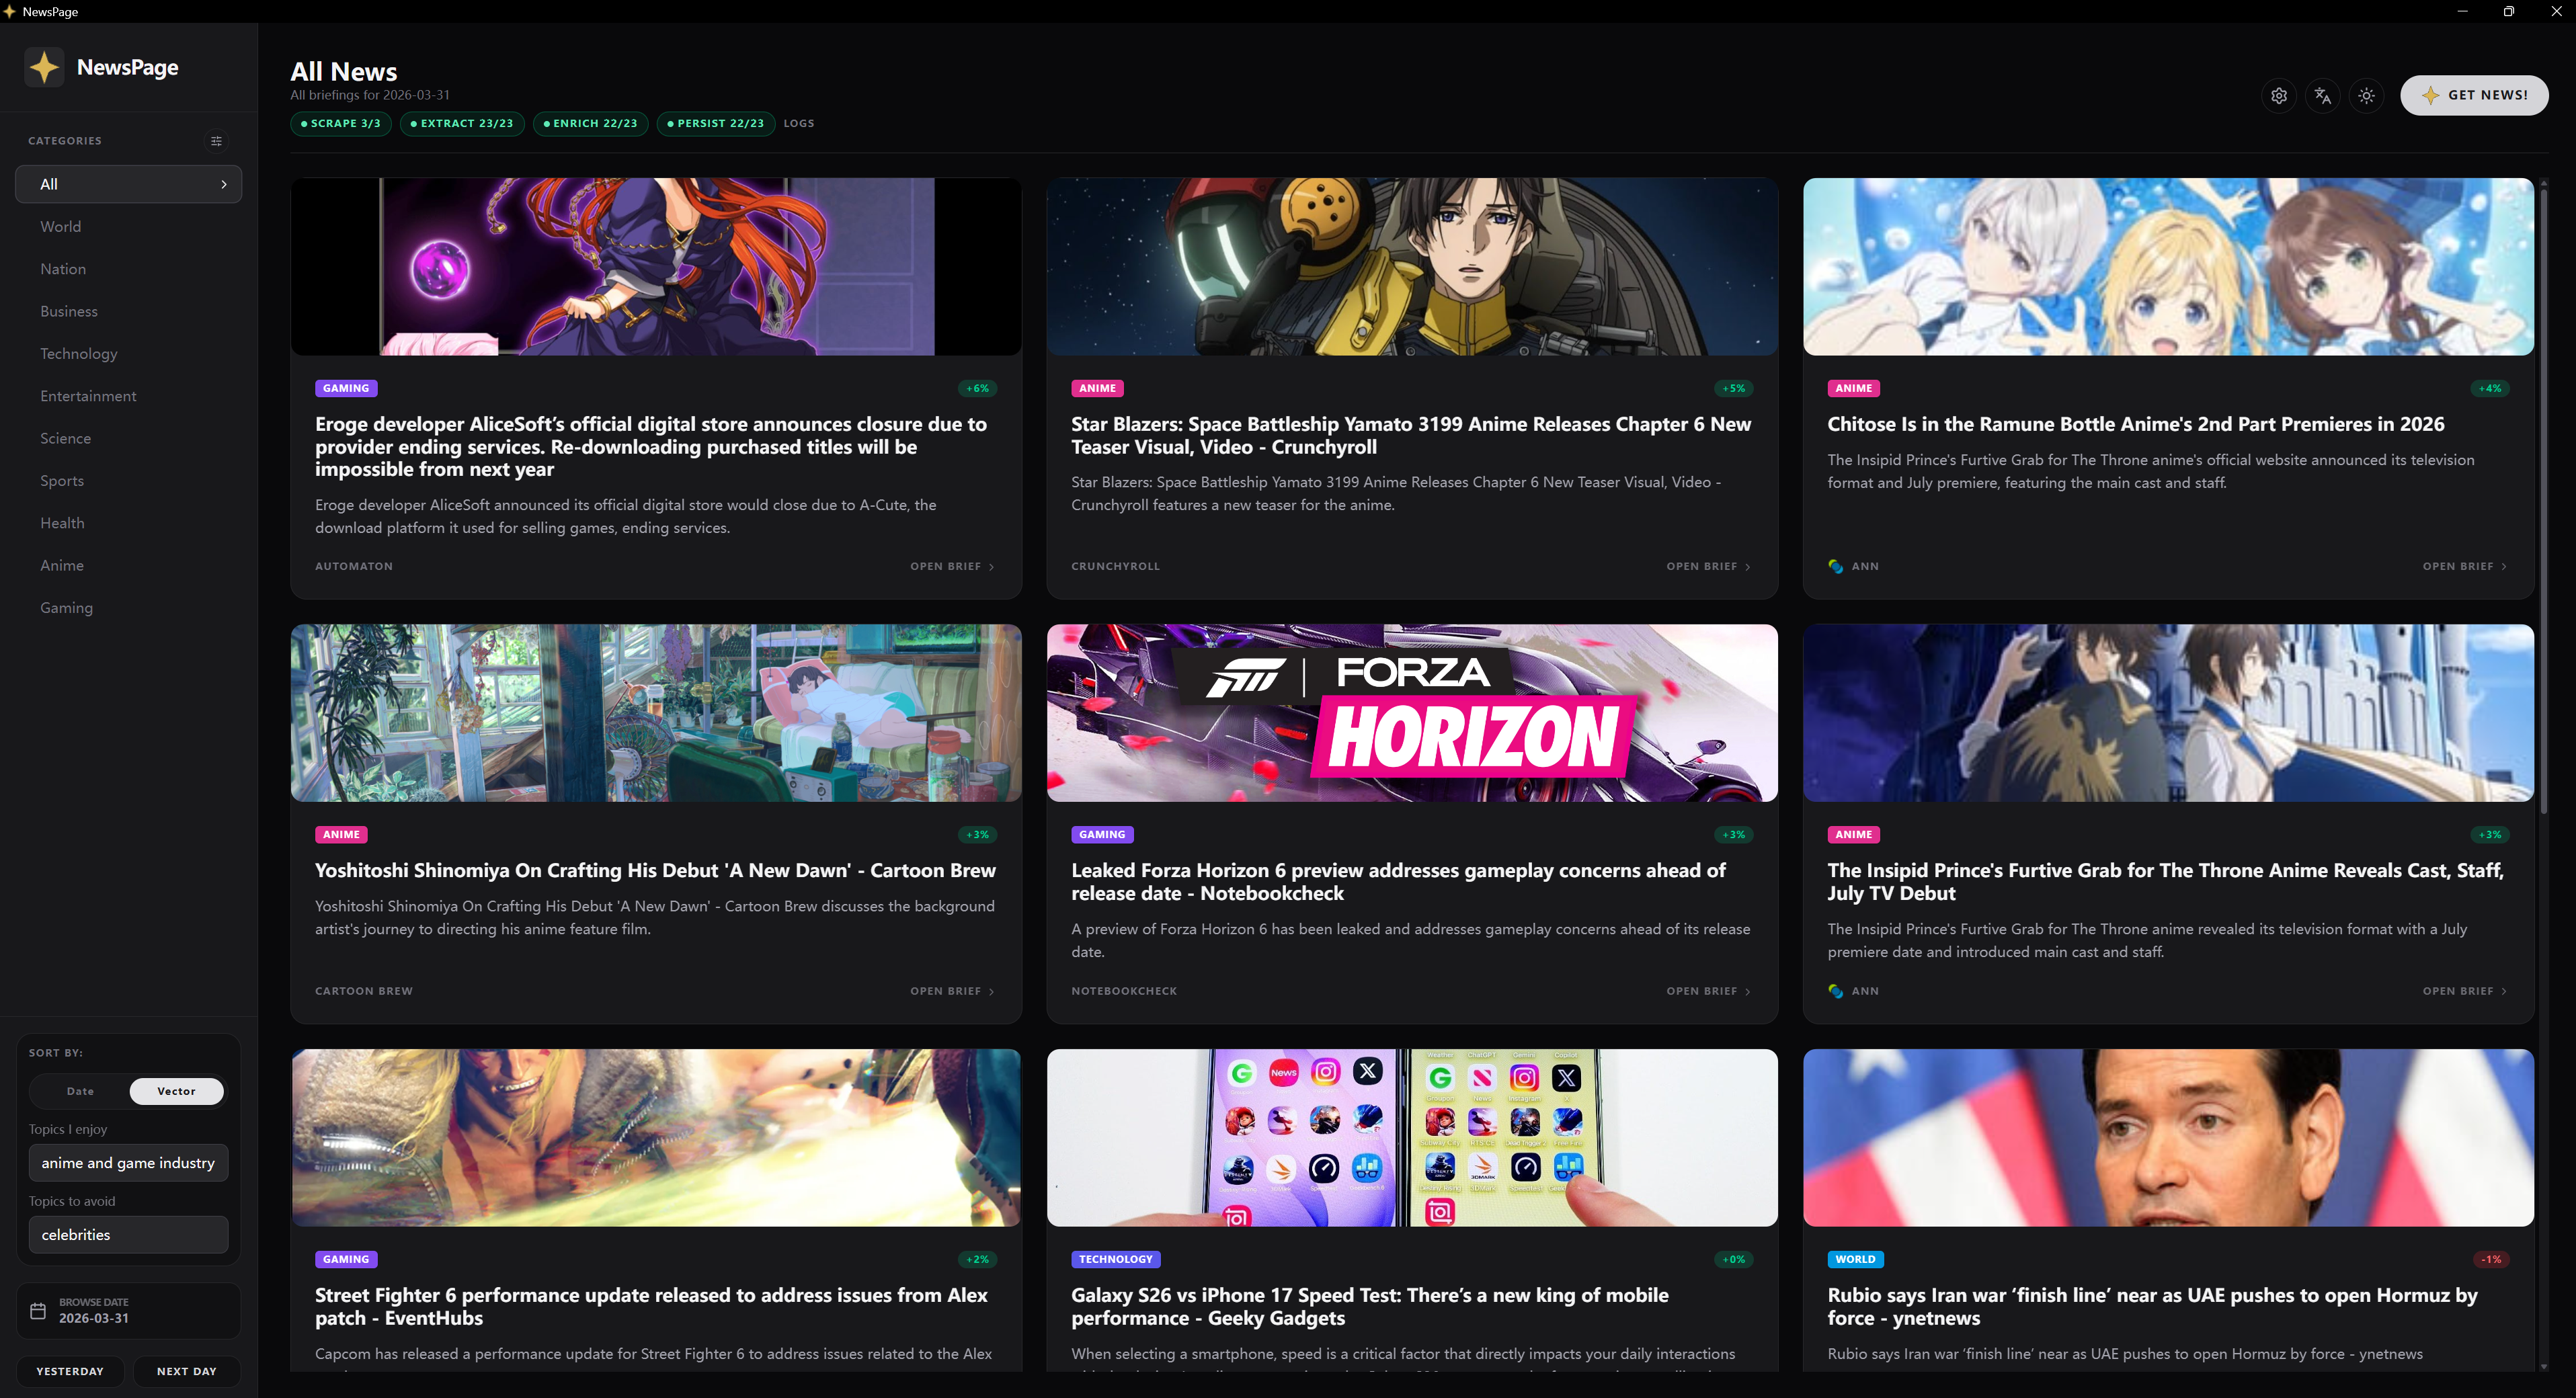Click the Topics I enjoy input field
The width and height of the screenshot is (2576, 1398).
129,1163
